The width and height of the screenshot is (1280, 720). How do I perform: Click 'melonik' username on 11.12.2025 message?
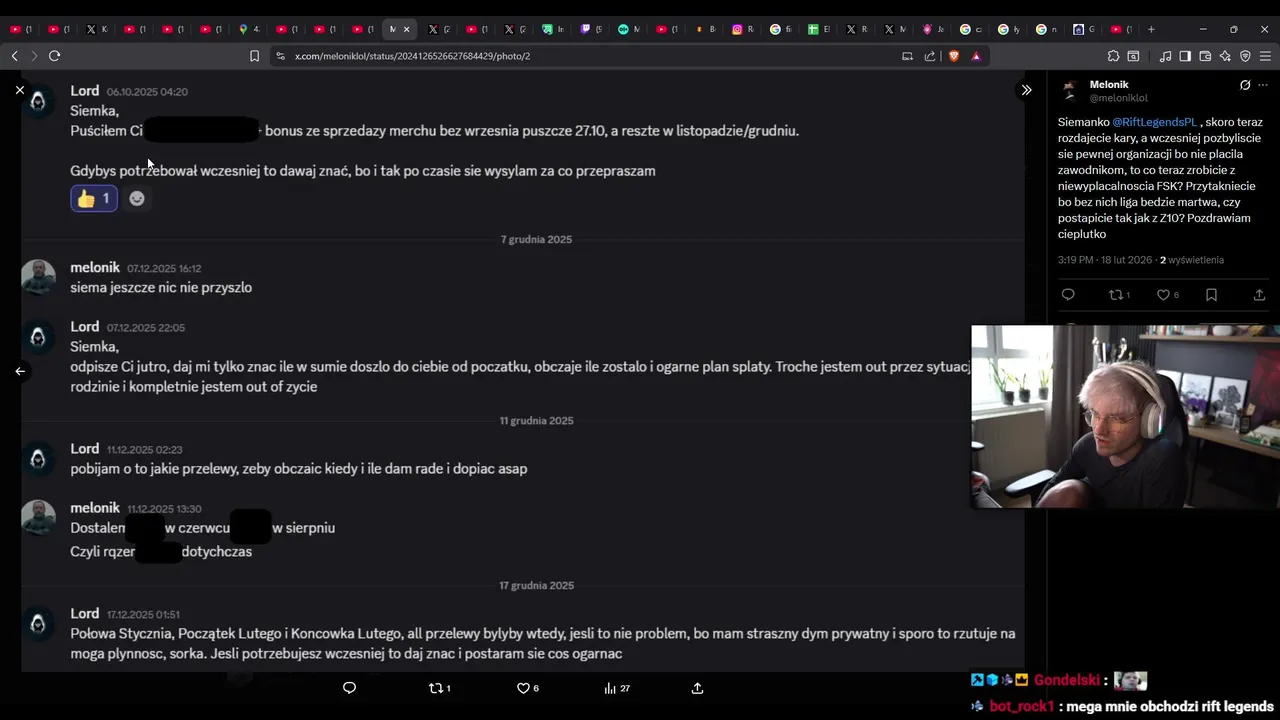[x=95, y=508]
